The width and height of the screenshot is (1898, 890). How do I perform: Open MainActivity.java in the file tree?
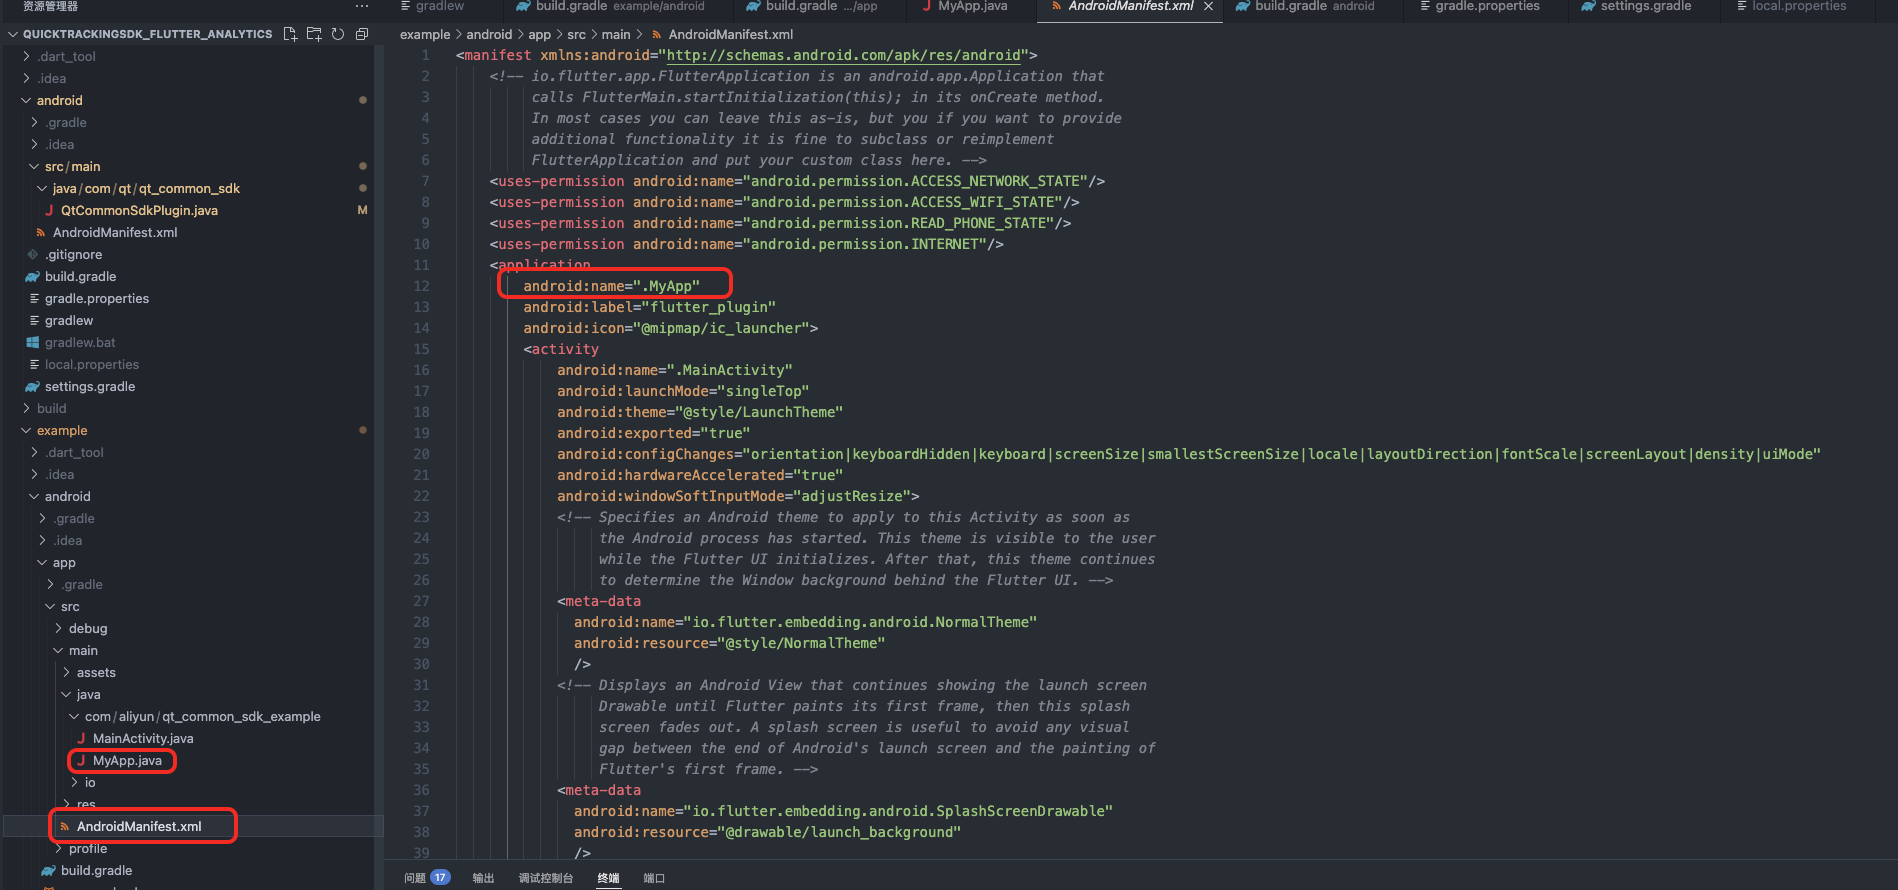(x=143, y=738)
